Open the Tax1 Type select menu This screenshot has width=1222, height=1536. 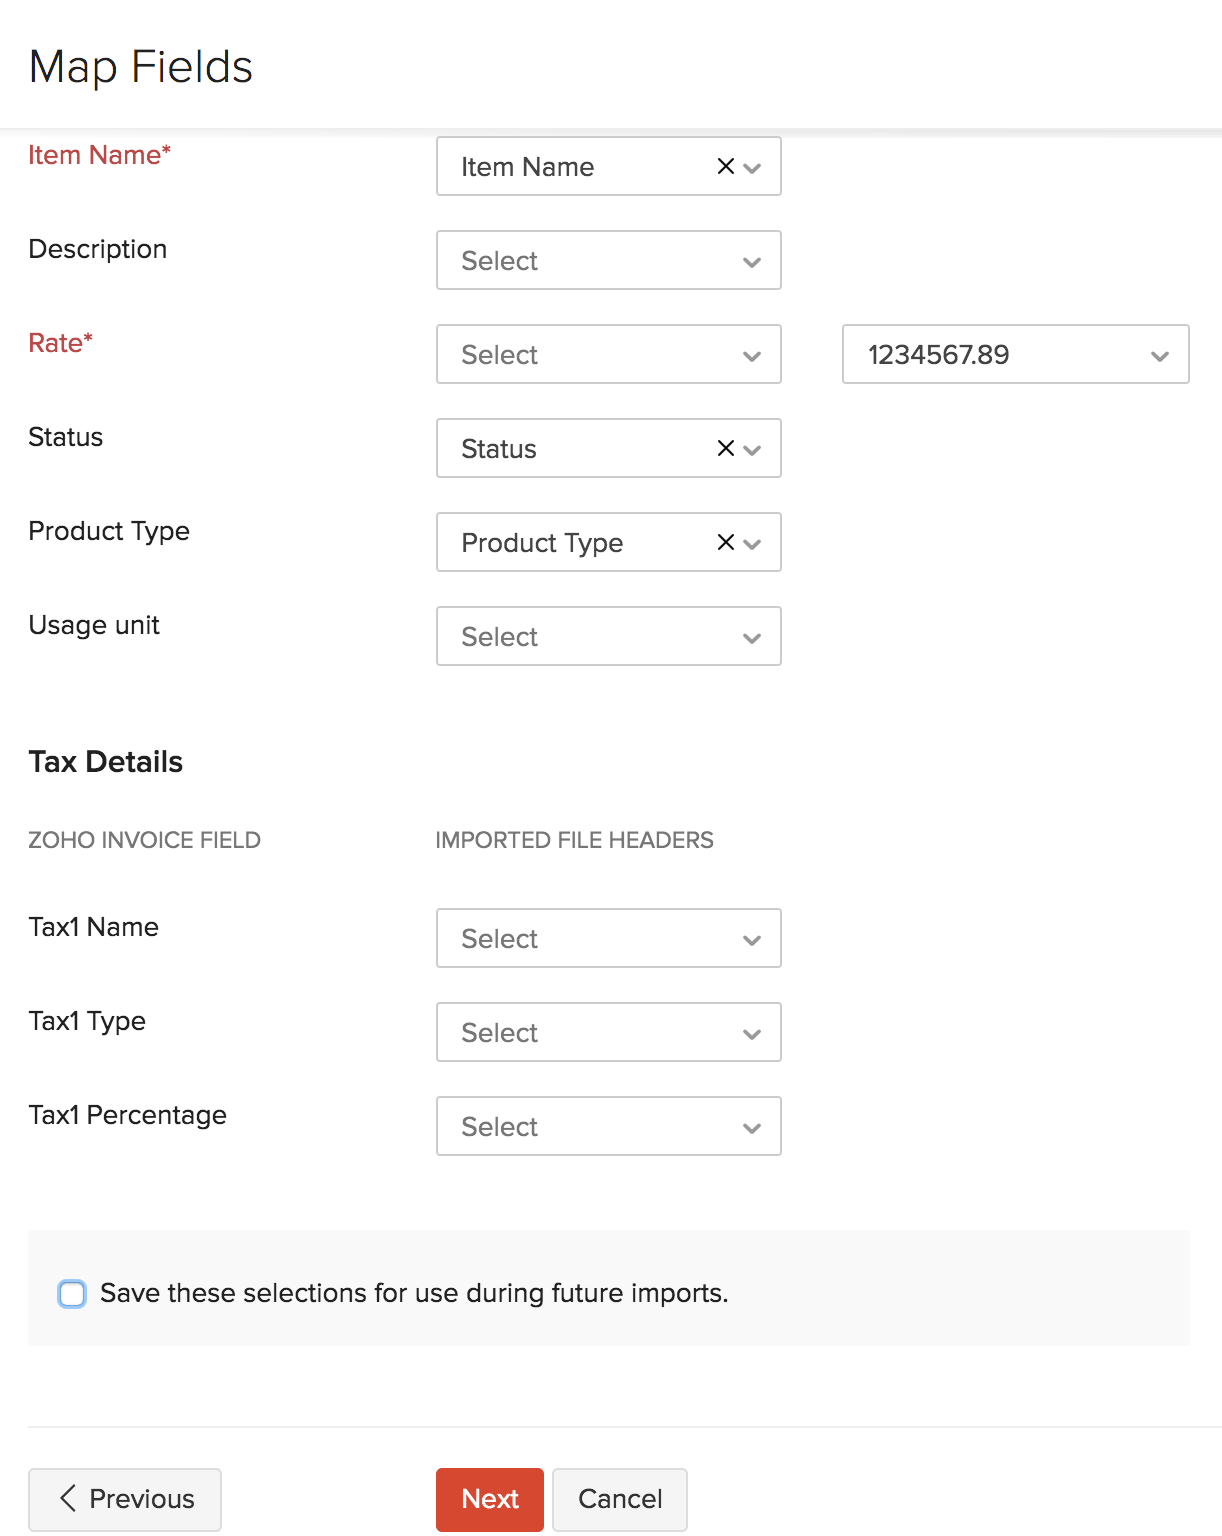click(608, 1032)
